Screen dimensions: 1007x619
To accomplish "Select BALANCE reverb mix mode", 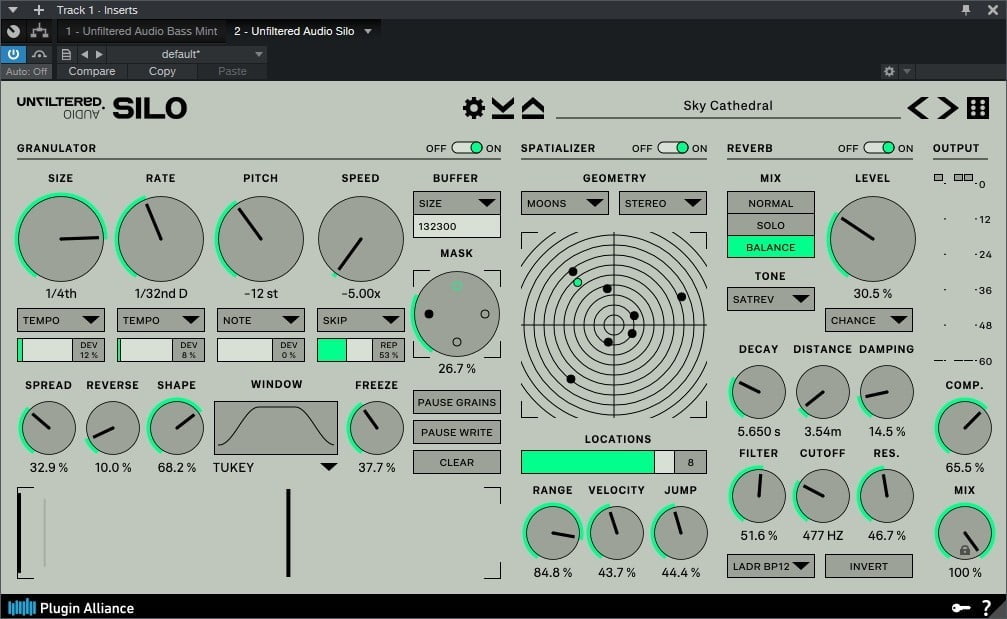I will coord(771,247).
